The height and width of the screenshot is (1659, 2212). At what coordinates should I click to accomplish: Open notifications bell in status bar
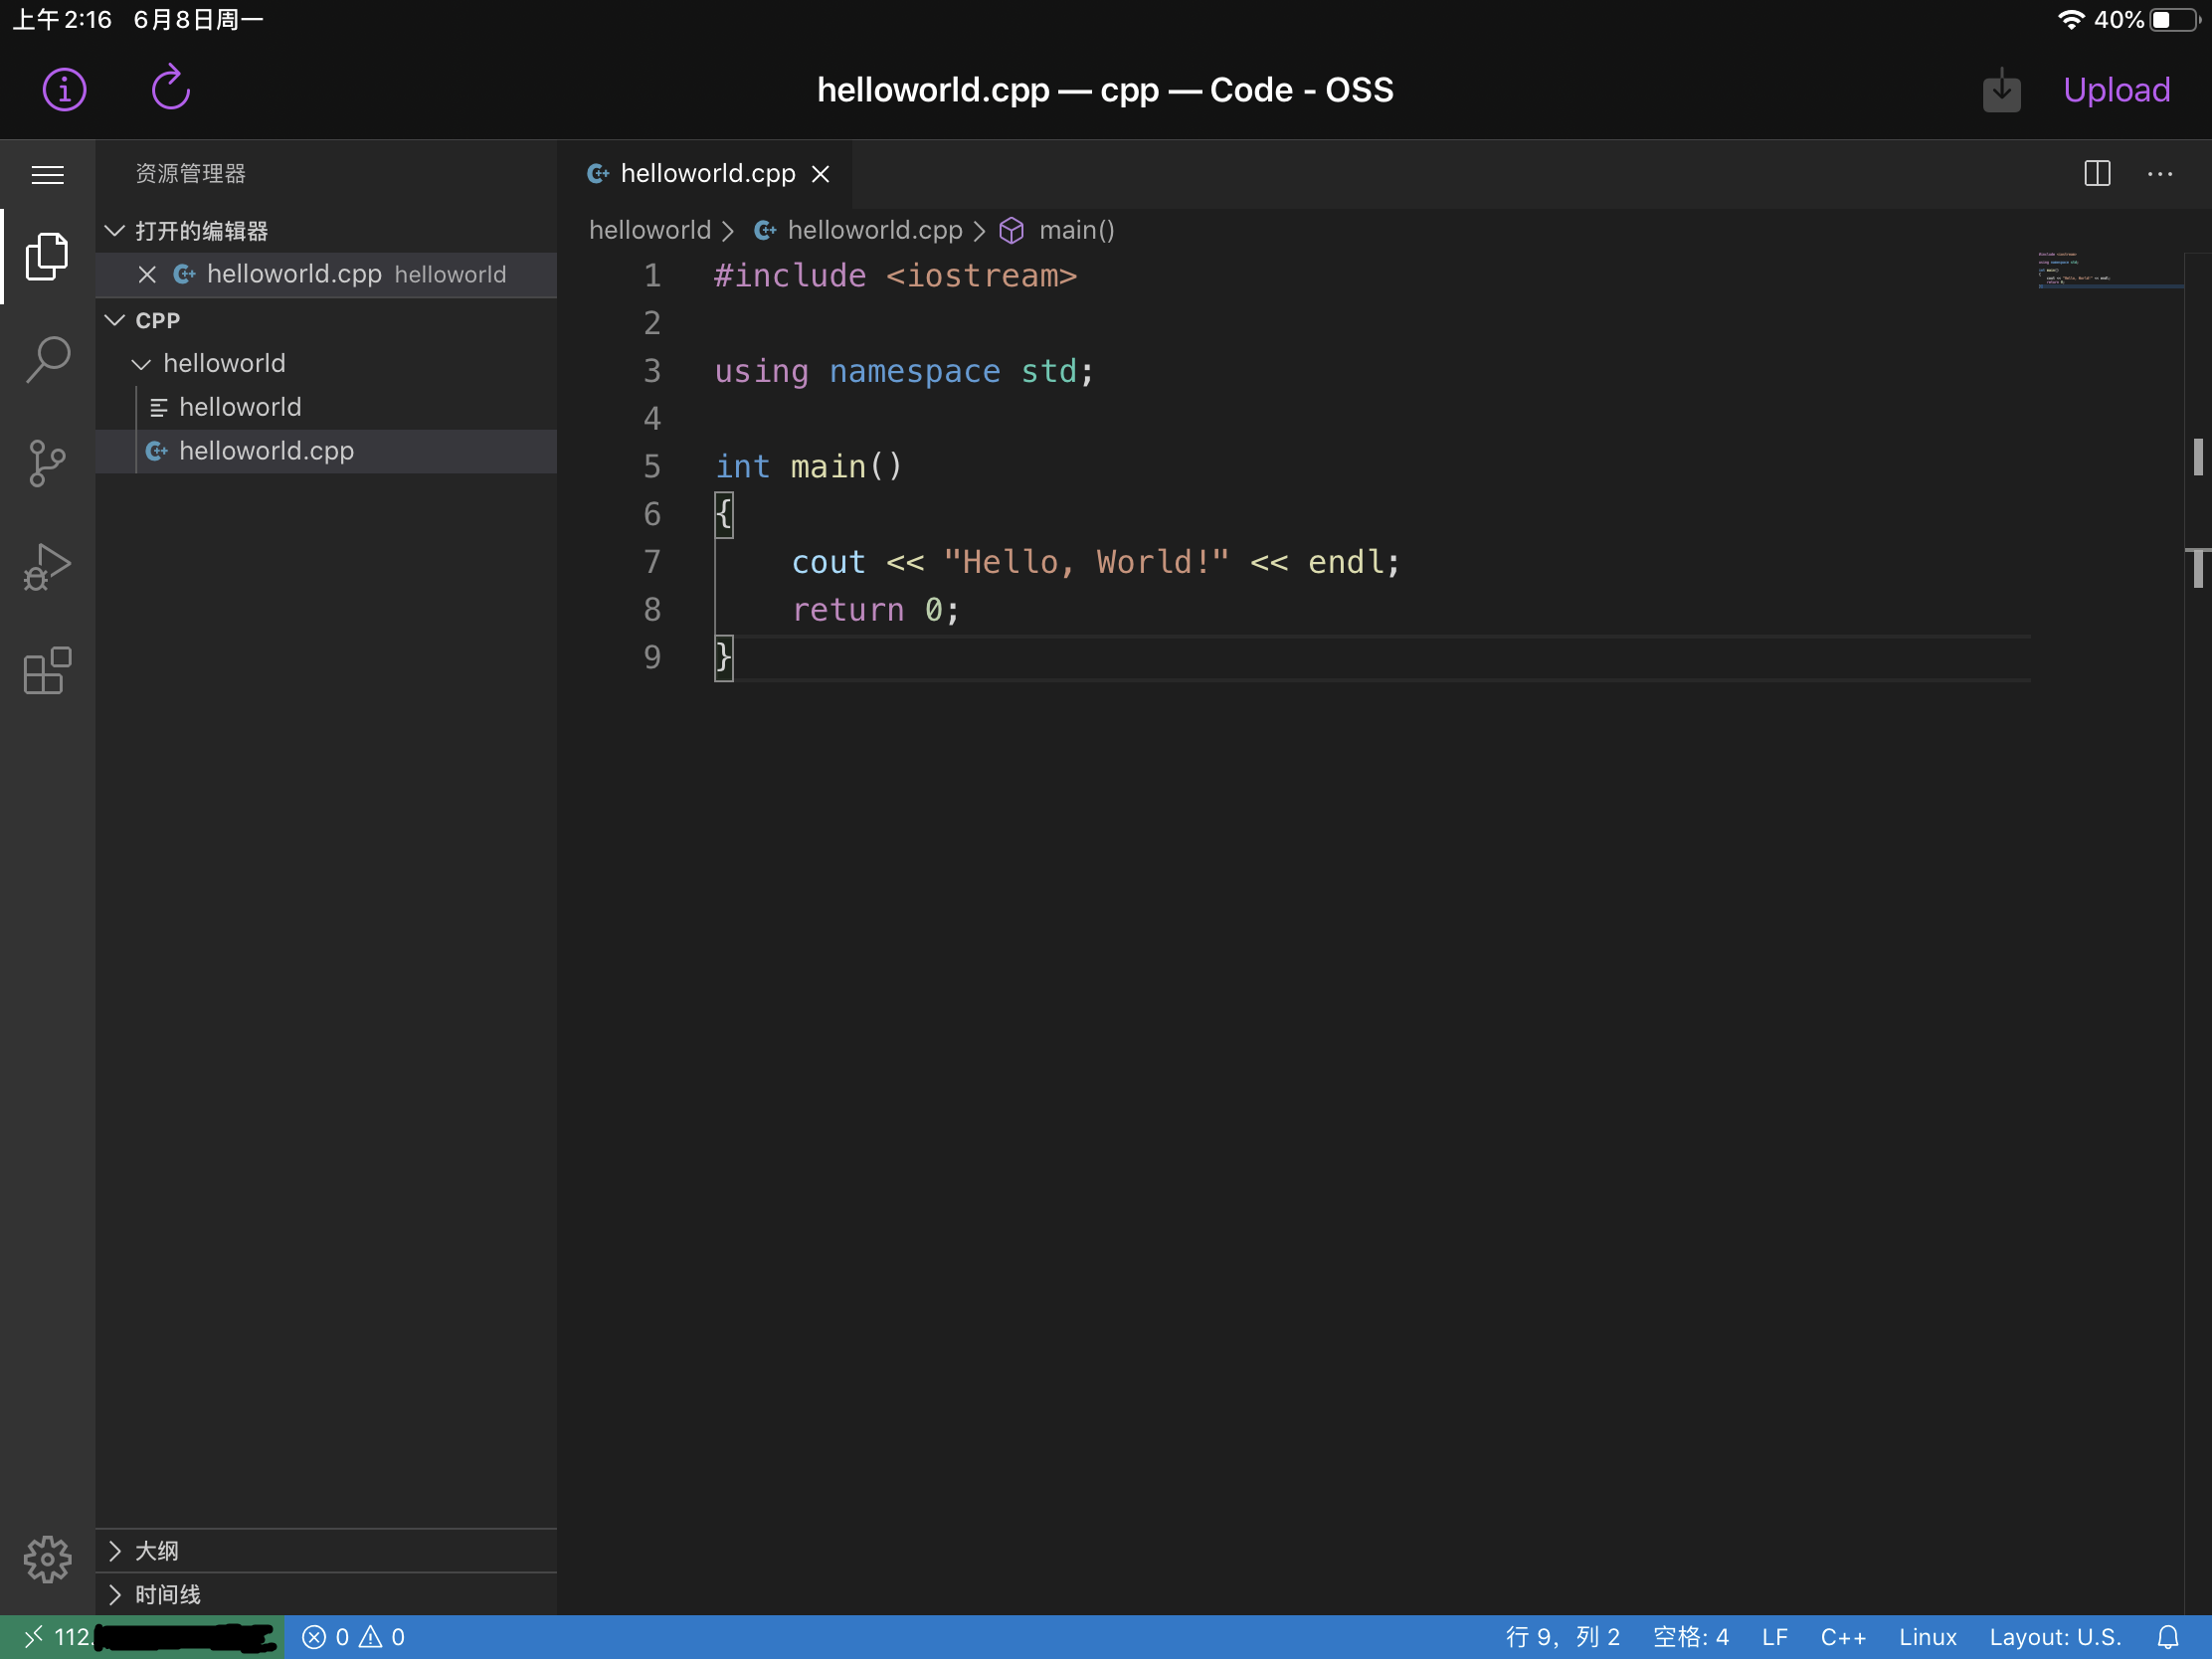click(2167, 1637)
